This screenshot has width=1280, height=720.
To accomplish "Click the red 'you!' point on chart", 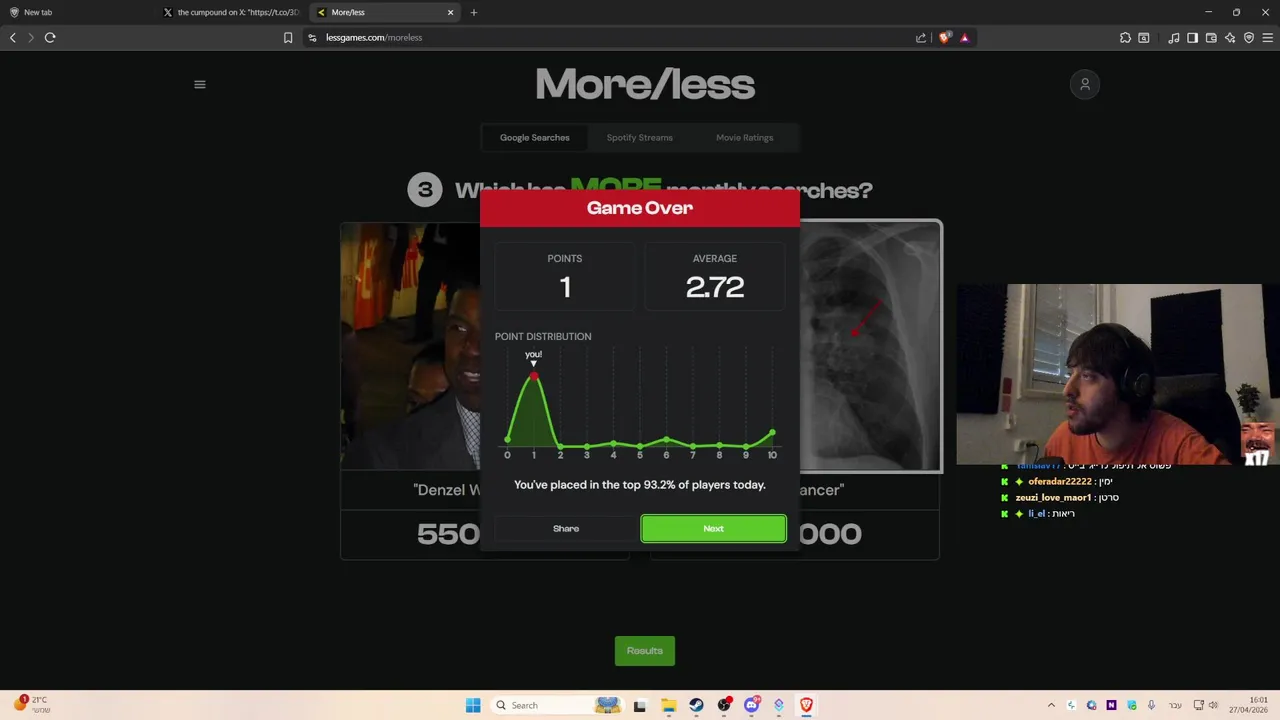I will pyautogui.click(x=534, y=376).
